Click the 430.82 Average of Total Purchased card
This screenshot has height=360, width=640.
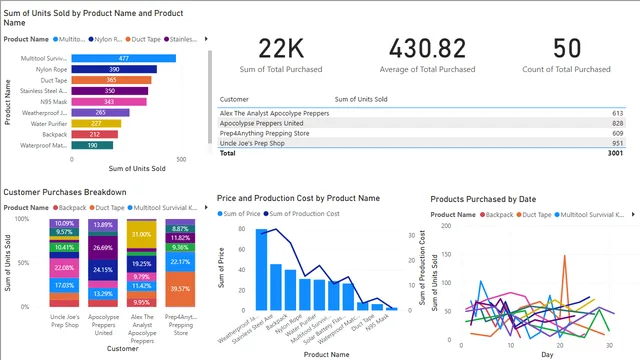click(x=427, y=55)
